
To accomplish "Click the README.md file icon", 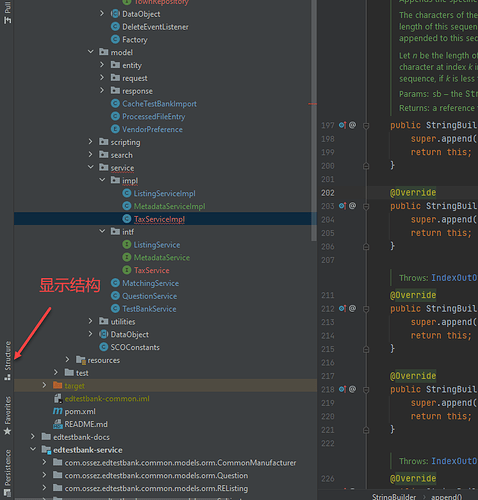I will pos(58,424).
